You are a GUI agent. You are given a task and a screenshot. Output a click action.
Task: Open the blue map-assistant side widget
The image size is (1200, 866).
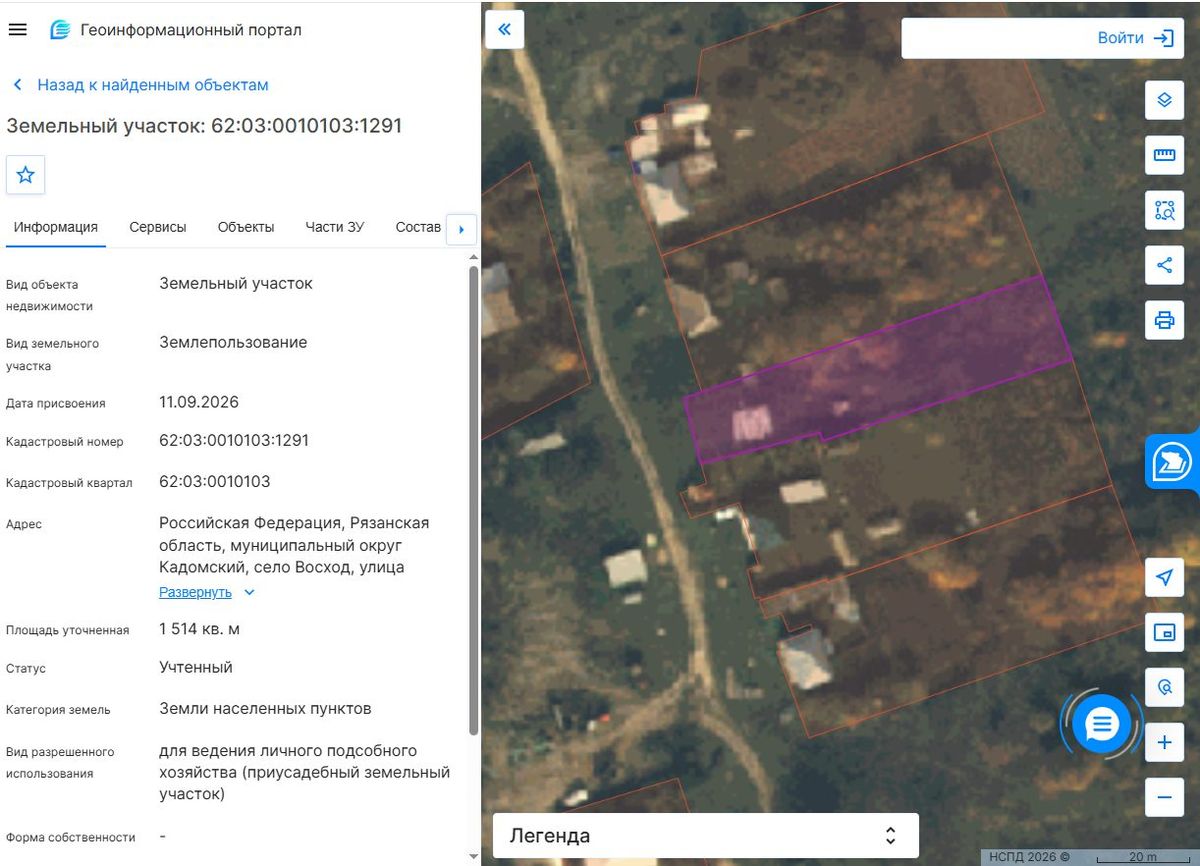tap(1172, 462)
